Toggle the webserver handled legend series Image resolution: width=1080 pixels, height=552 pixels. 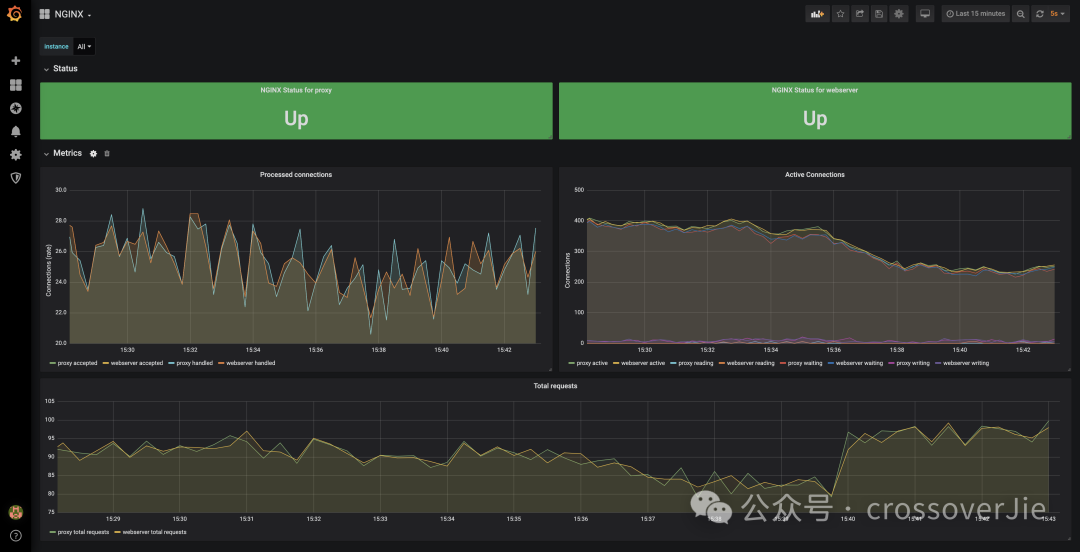tap(250, 363)
